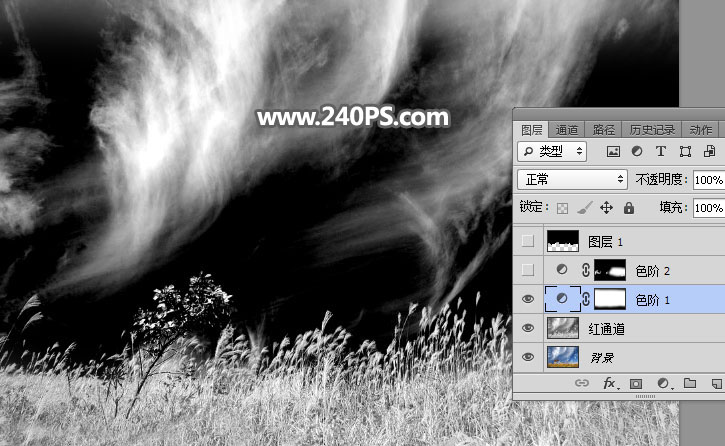Filter layers by pixel image type
This screenshot has height=446, width=725.
point(614,152)
